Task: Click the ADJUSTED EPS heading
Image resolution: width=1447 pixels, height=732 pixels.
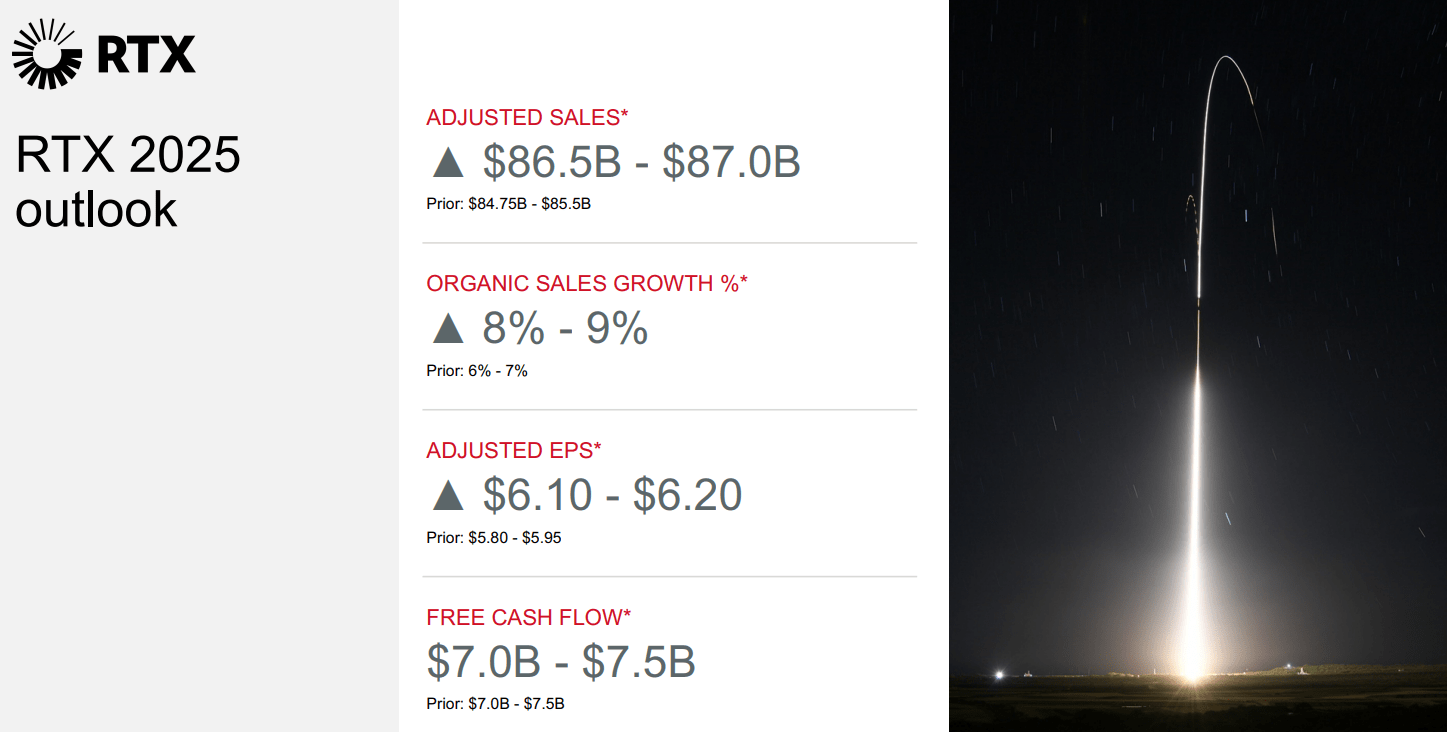Action: (514, 451)
